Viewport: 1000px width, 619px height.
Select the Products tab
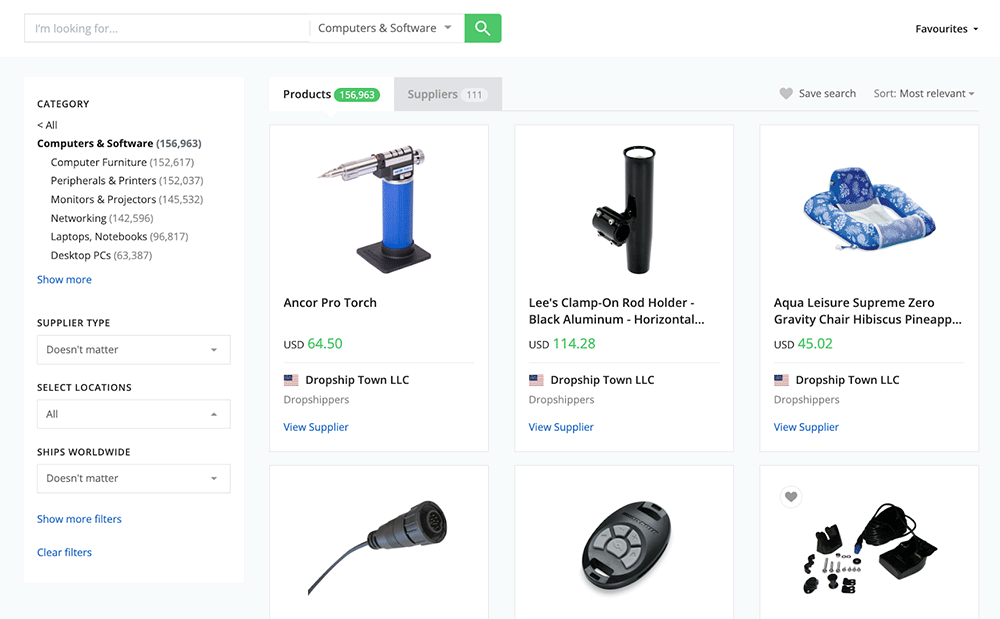pyautogui.click(x=329, y=94)
